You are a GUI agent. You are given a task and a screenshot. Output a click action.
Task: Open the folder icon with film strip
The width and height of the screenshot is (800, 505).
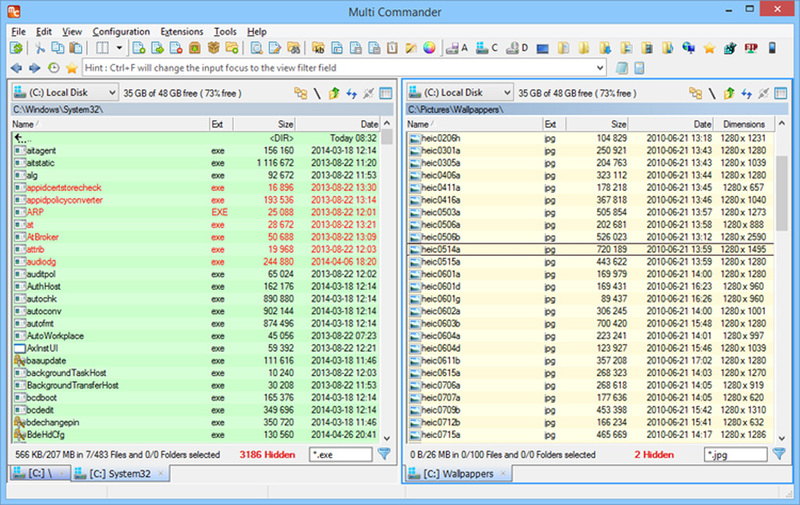[647, 48]
